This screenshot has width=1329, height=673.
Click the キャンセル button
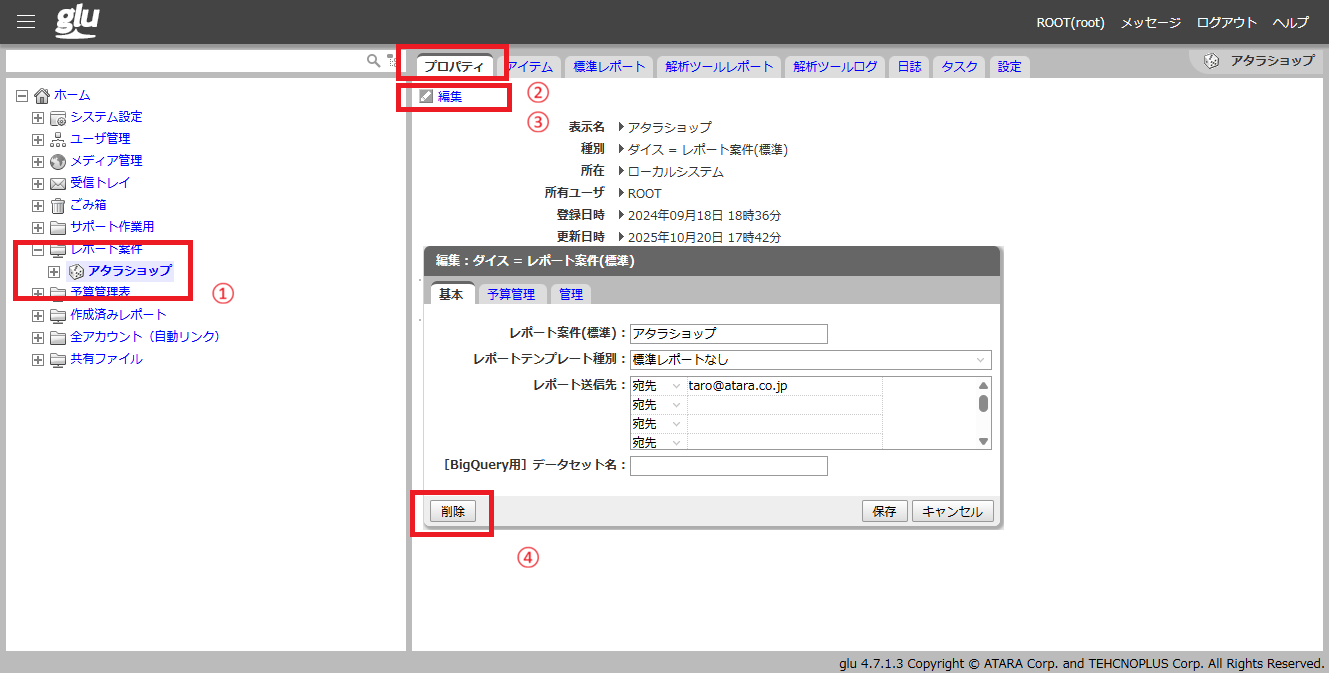click(953, 511)
